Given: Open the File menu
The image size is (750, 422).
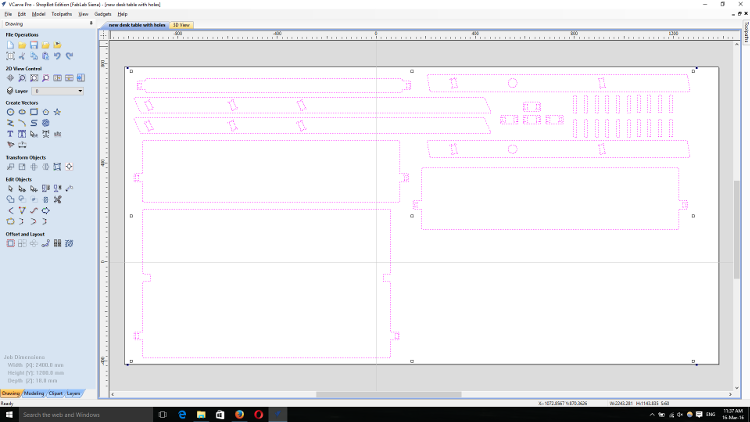Looking at the screenshot, I should point(8,14).
